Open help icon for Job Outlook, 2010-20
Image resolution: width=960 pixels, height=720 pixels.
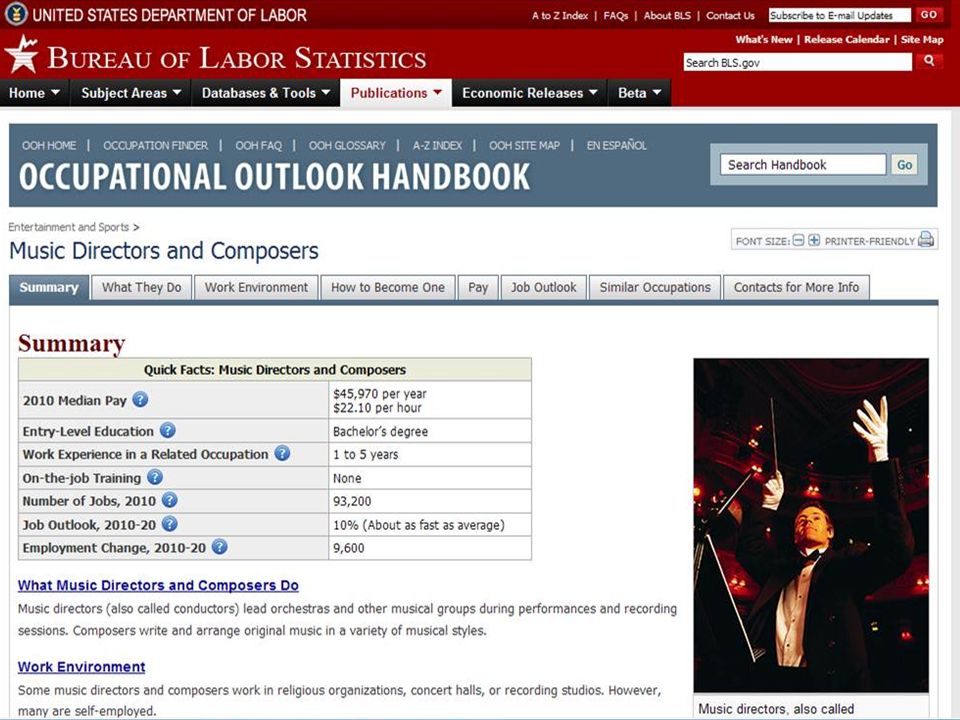(x=170, y=524)
